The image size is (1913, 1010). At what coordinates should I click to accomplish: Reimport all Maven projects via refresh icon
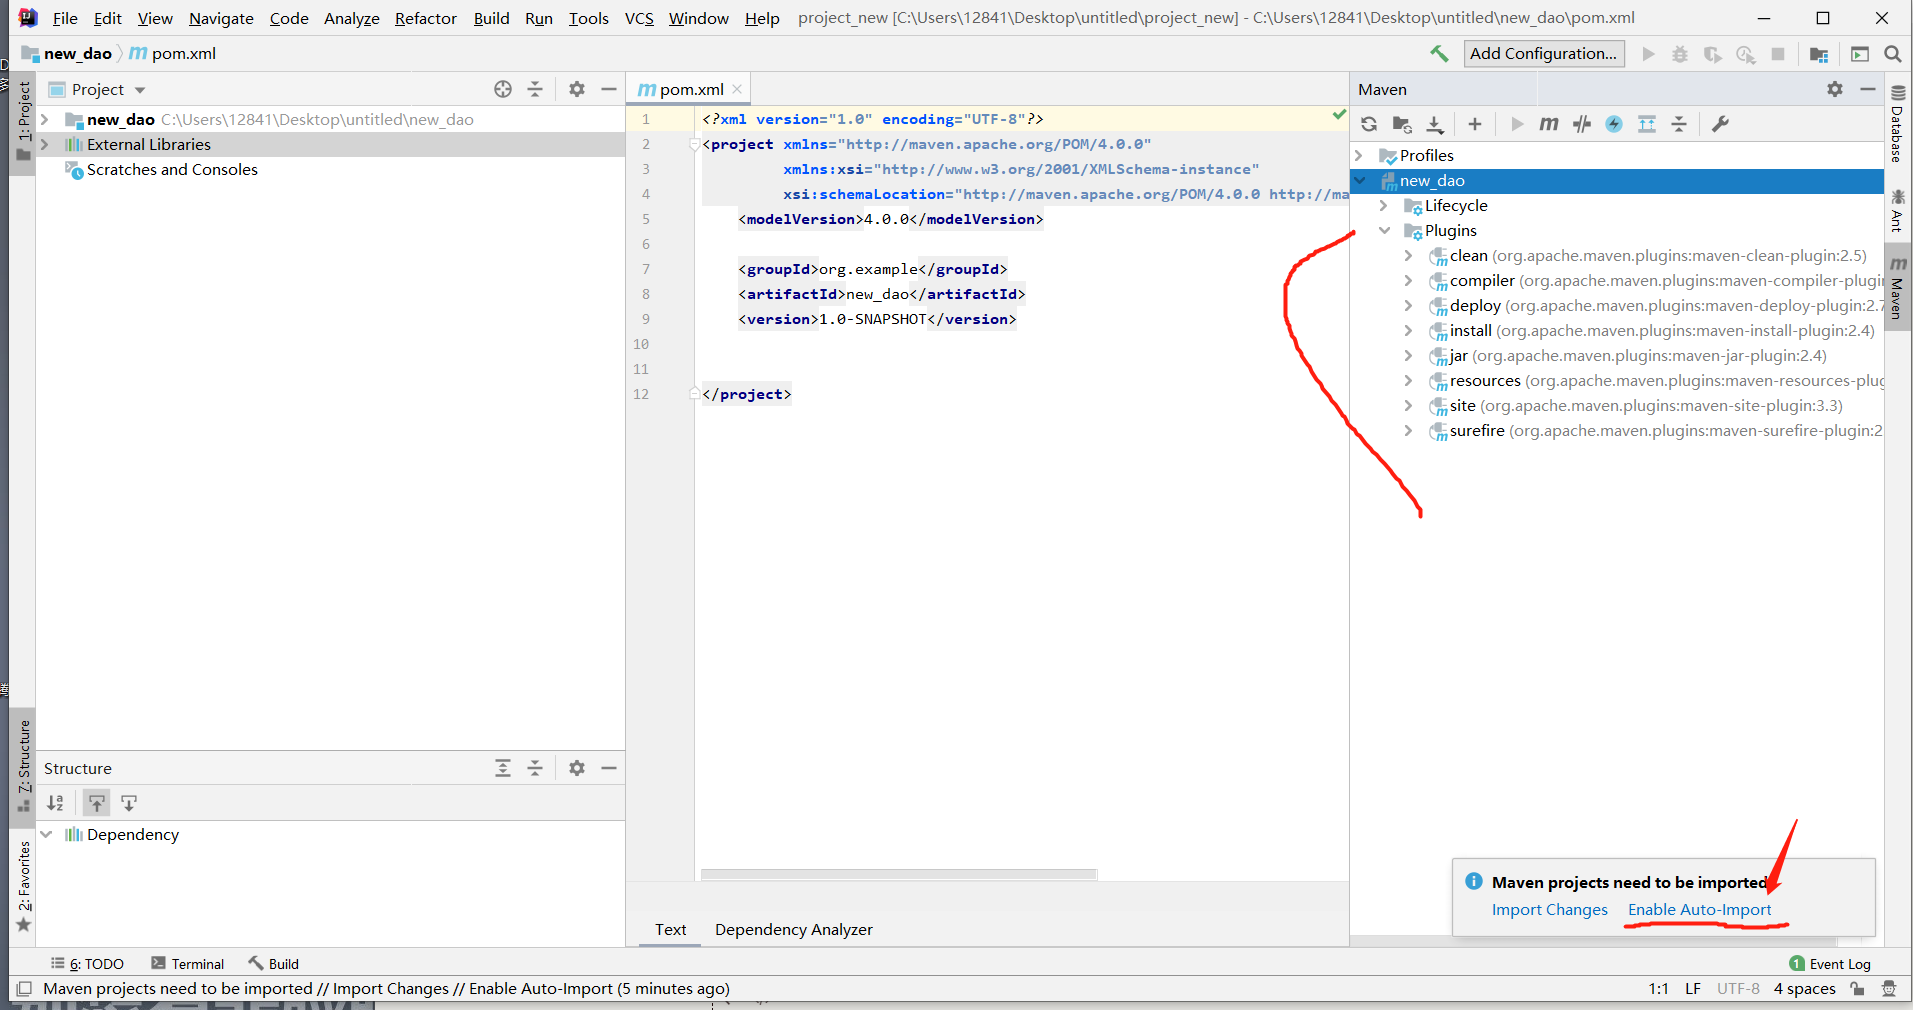[1369, 124]
